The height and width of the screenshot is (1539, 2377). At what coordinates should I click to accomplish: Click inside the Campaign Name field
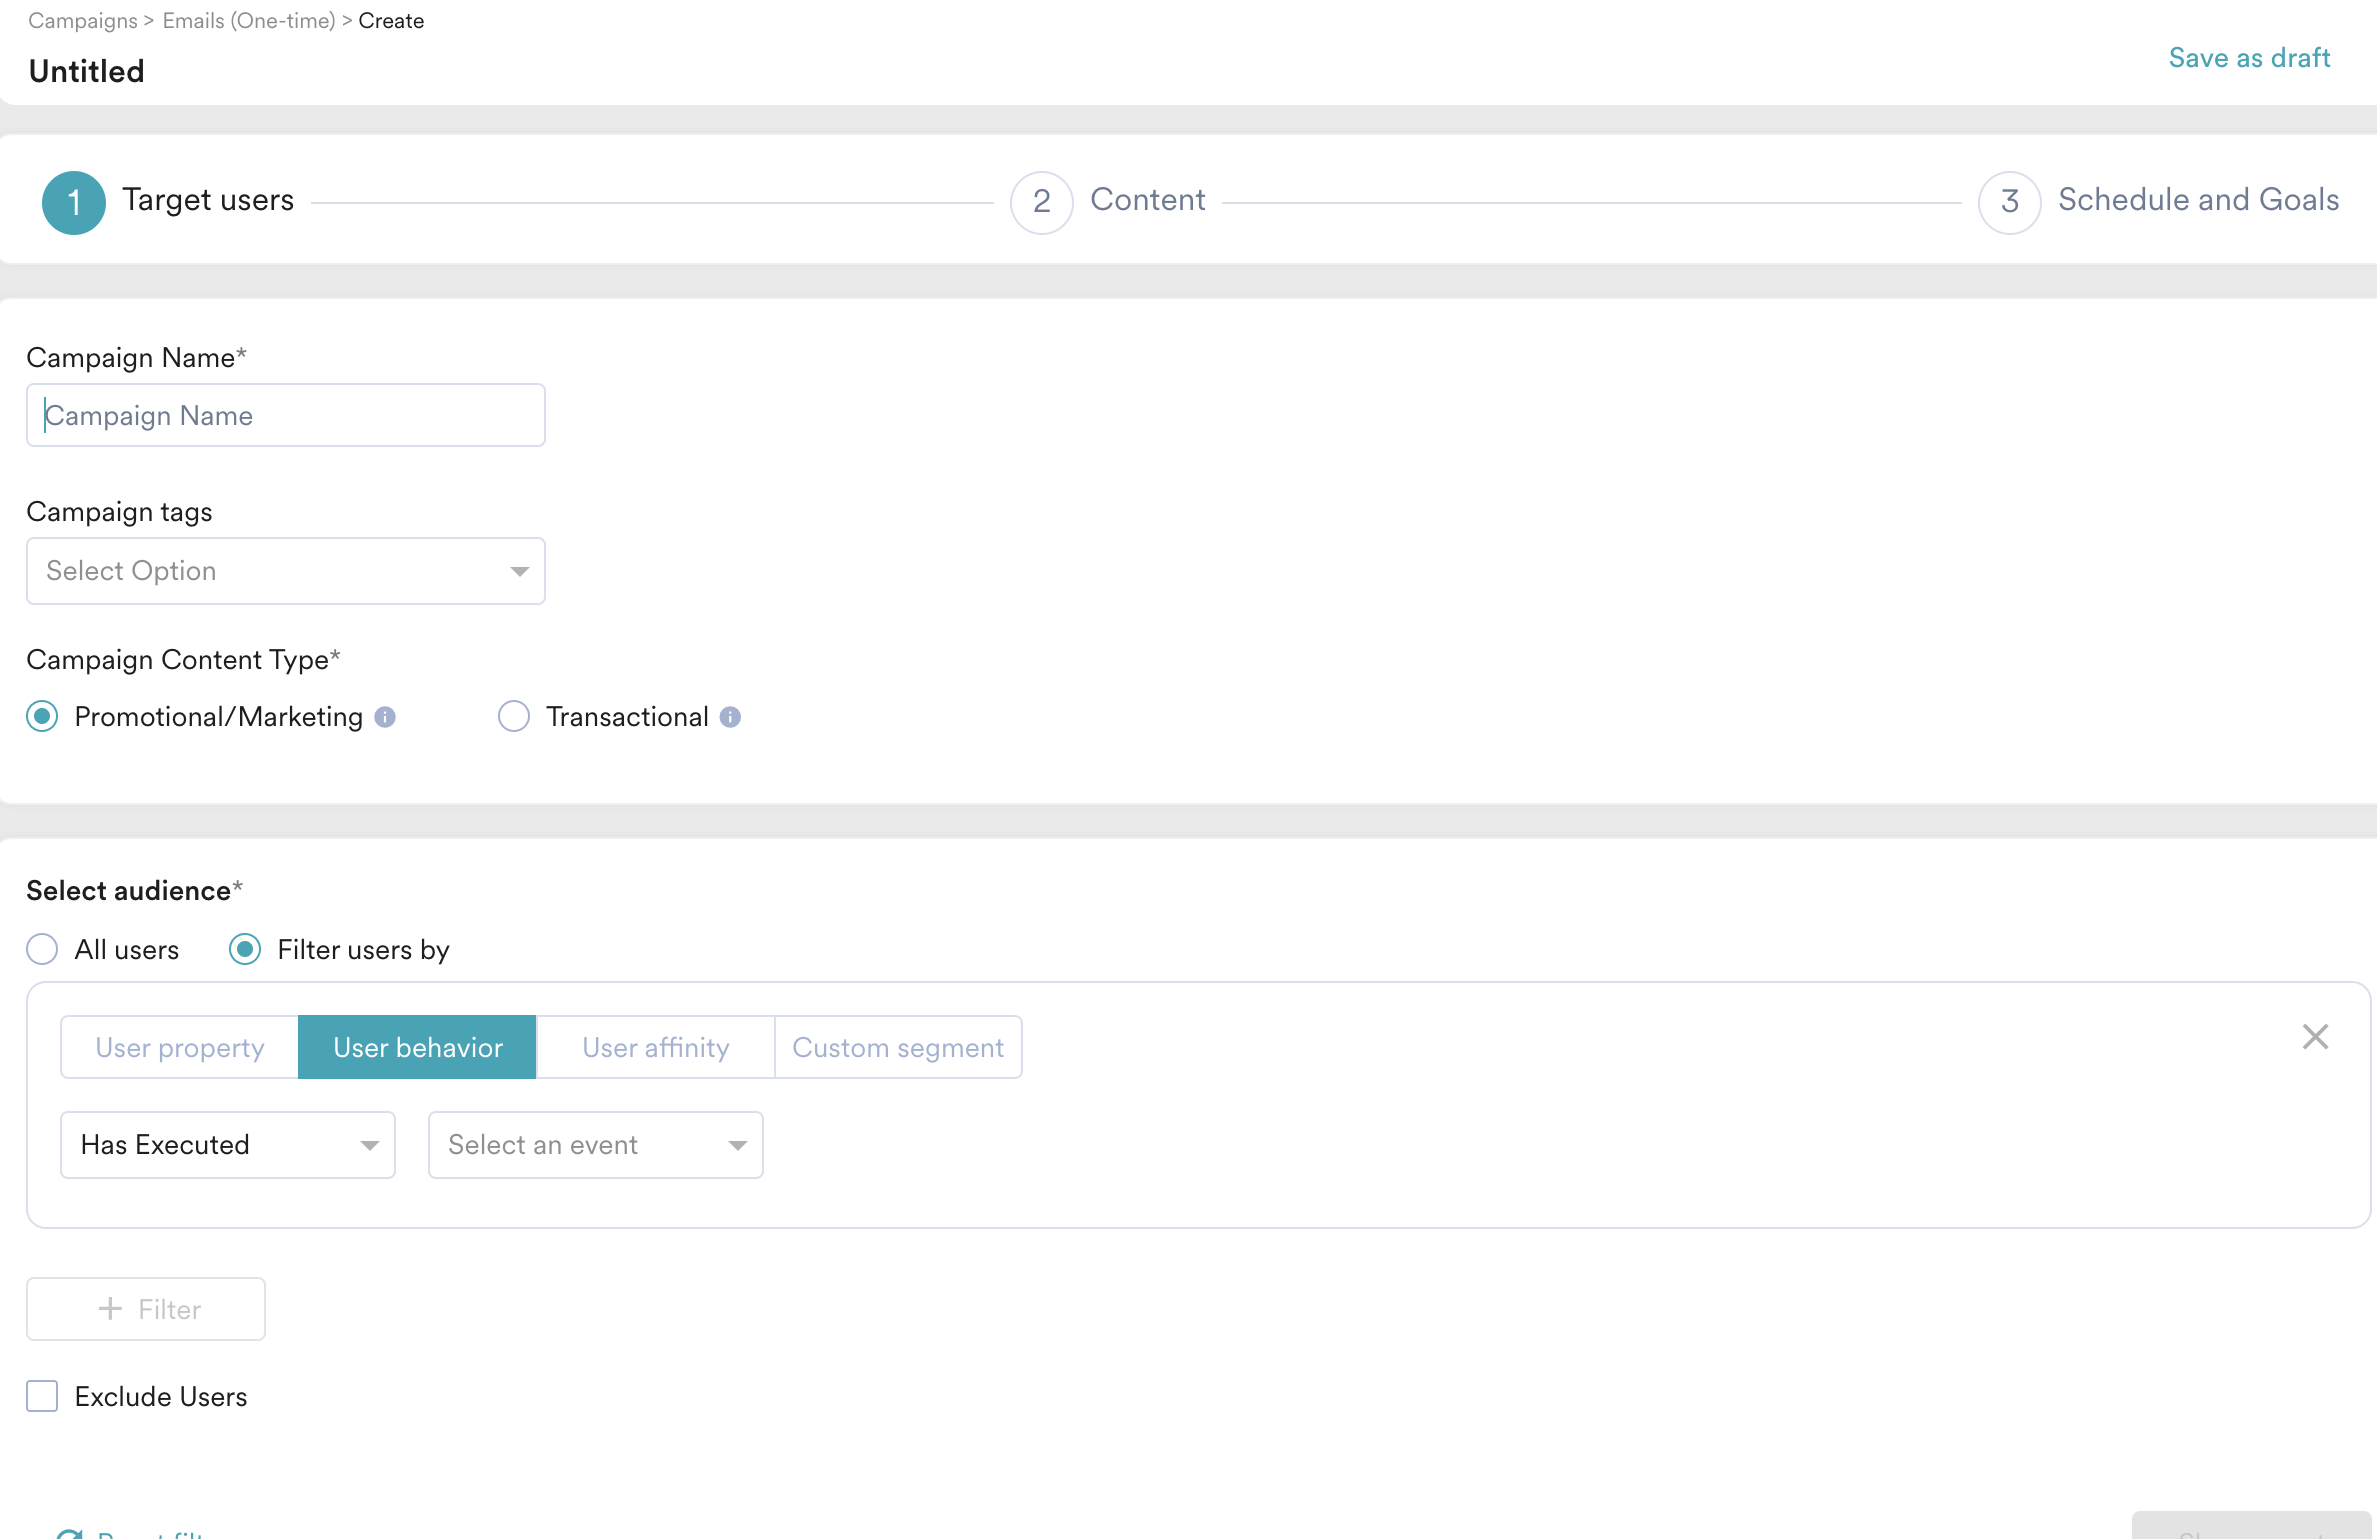click(285, 414)
